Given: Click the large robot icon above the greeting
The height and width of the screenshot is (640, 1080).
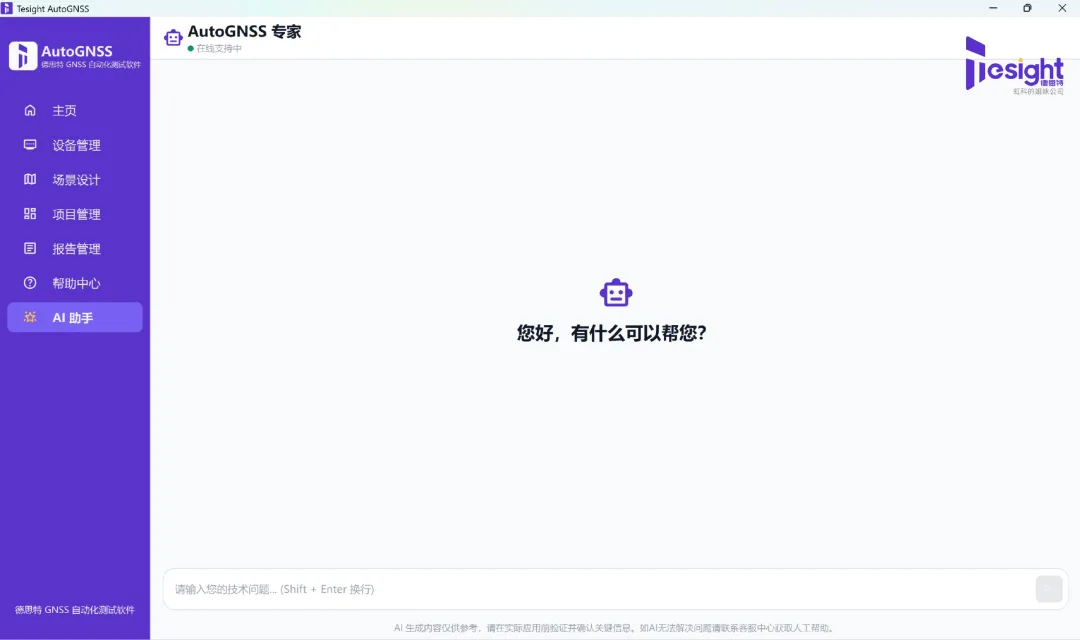Looking at the screenshot, I should pyautogui.click(x=616, y=293).
